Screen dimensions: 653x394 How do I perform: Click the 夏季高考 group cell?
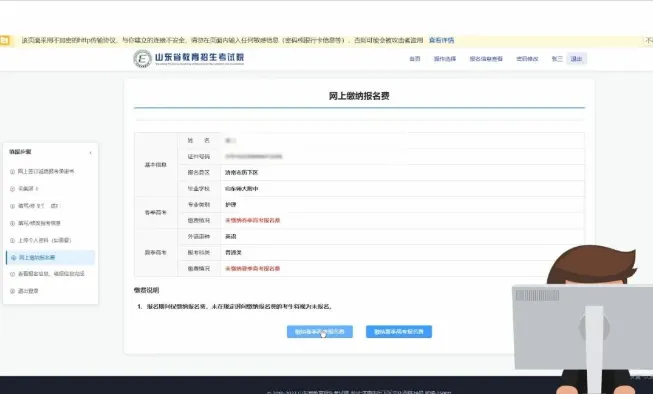pos(156,252)
